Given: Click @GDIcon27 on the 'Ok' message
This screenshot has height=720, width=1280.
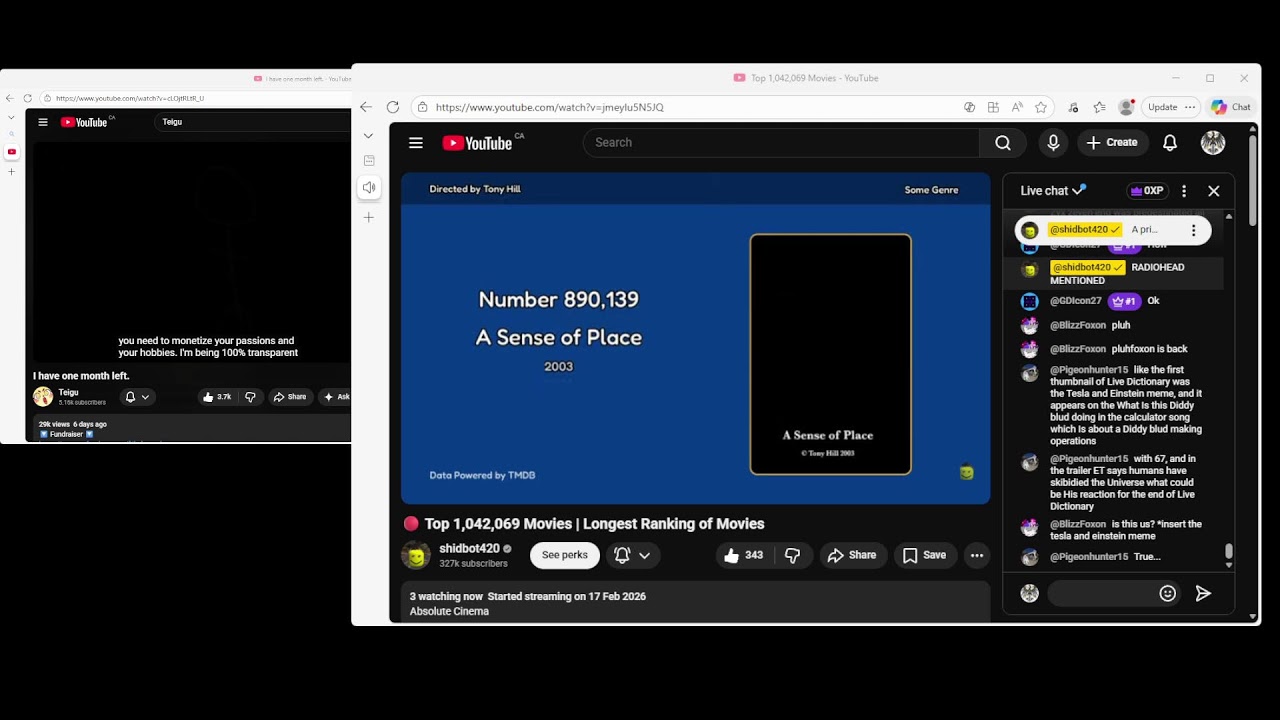Looking at the screenshot, I should coord(1076,301).
